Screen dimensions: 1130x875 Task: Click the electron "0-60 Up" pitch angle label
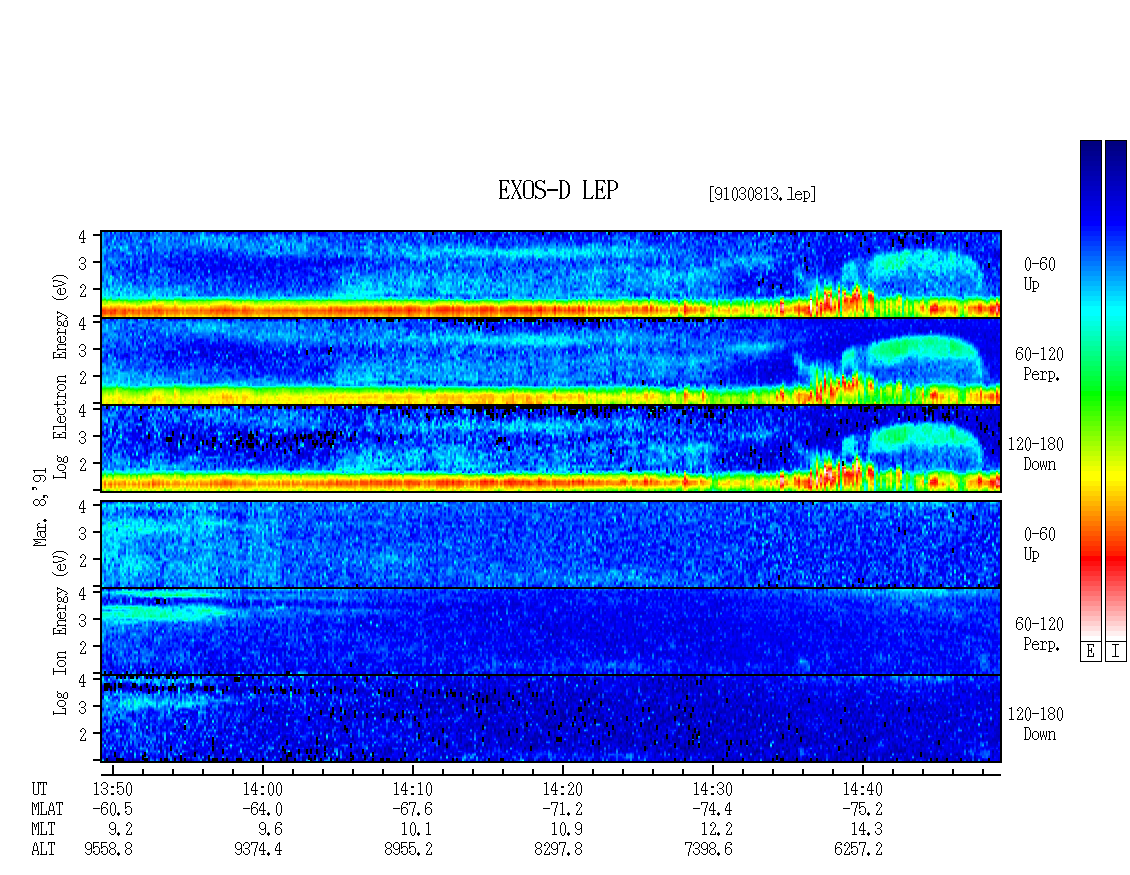click(x=1039, y=275)
